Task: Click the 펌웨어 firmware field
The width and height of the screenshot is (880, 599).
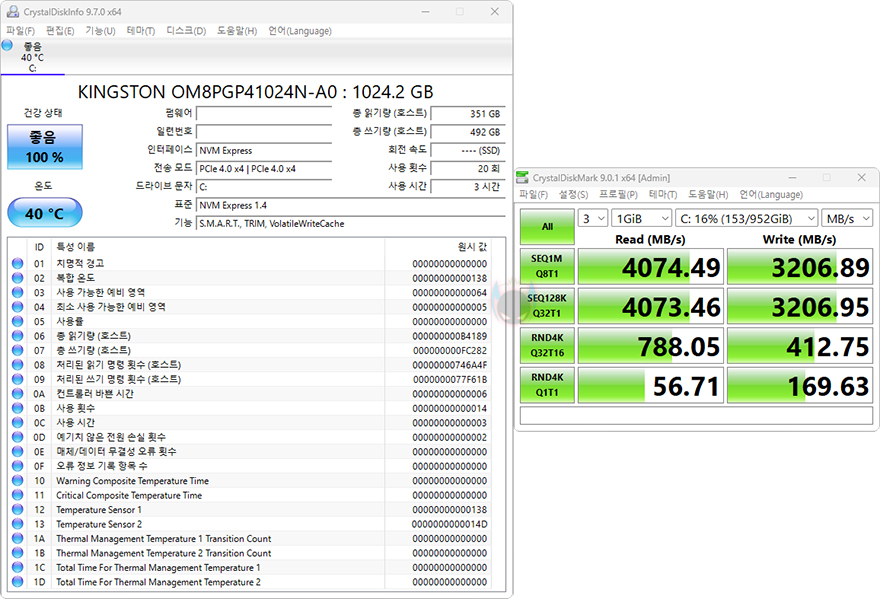Action: click(264, 114)
